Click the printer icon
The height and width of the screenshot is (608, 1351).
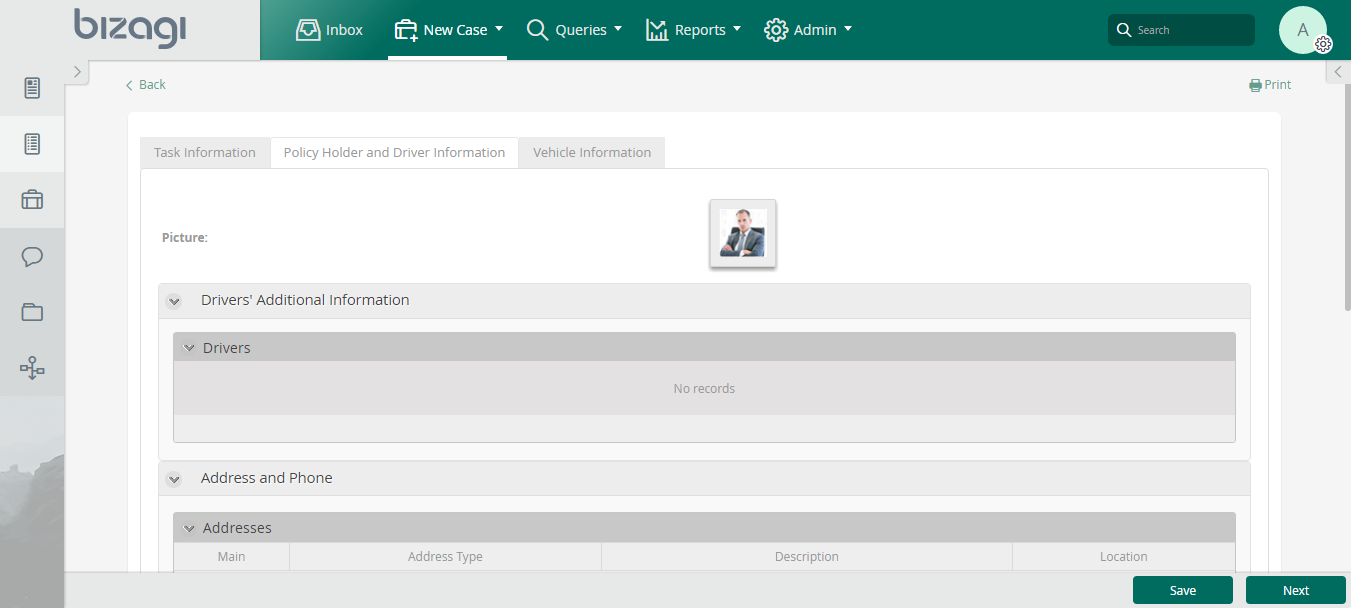[x=1255, y=85]
